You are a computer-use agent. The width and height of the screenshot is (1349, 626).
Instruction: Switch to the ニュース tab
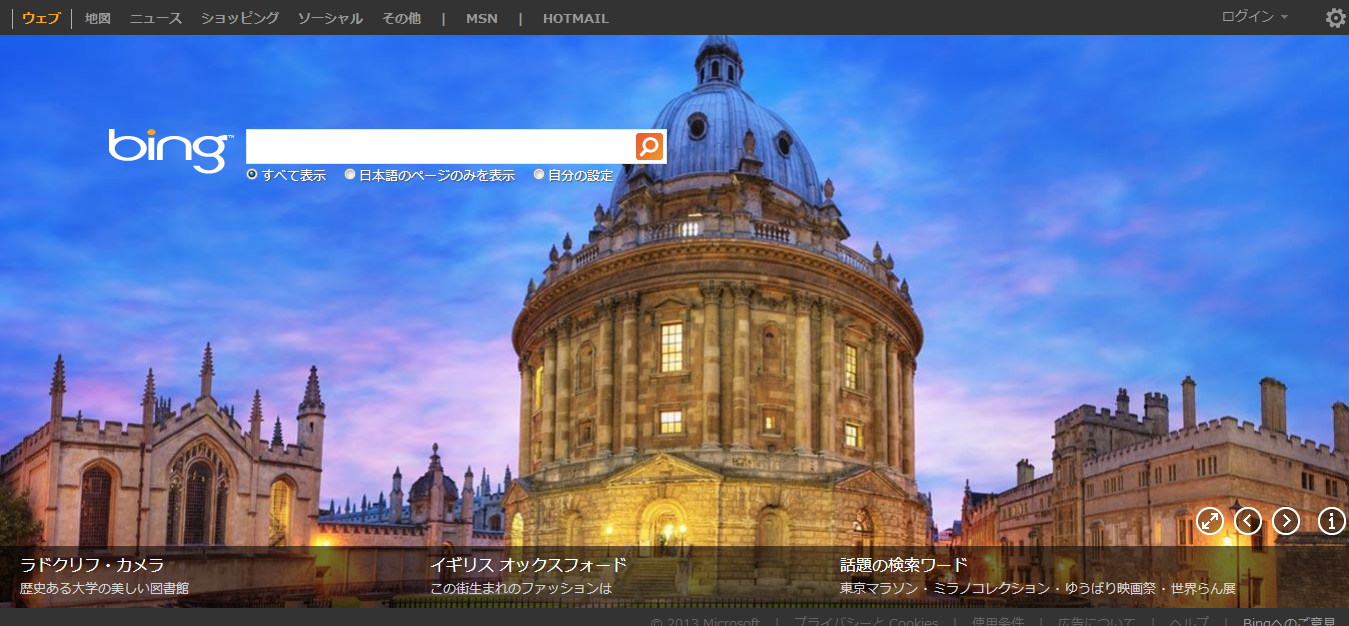click(x=156, y=18)
